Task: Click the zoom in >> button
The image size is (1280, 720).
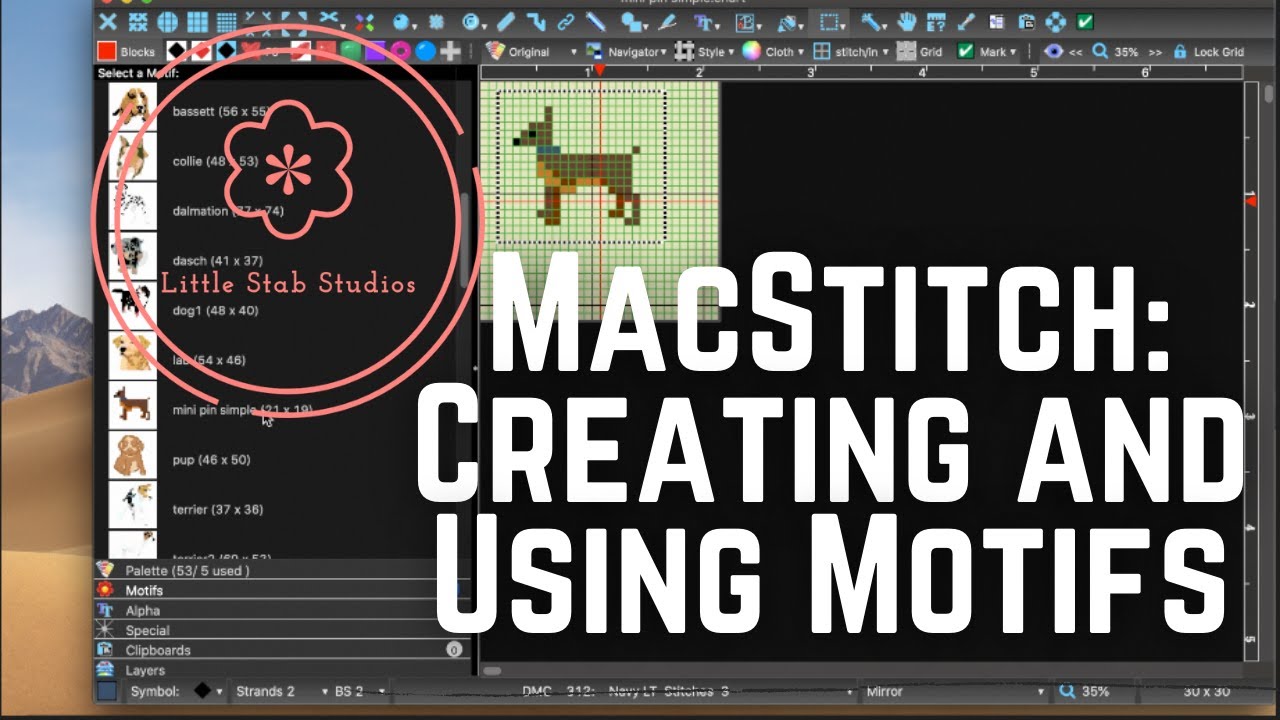Action: coord(1155,52)
